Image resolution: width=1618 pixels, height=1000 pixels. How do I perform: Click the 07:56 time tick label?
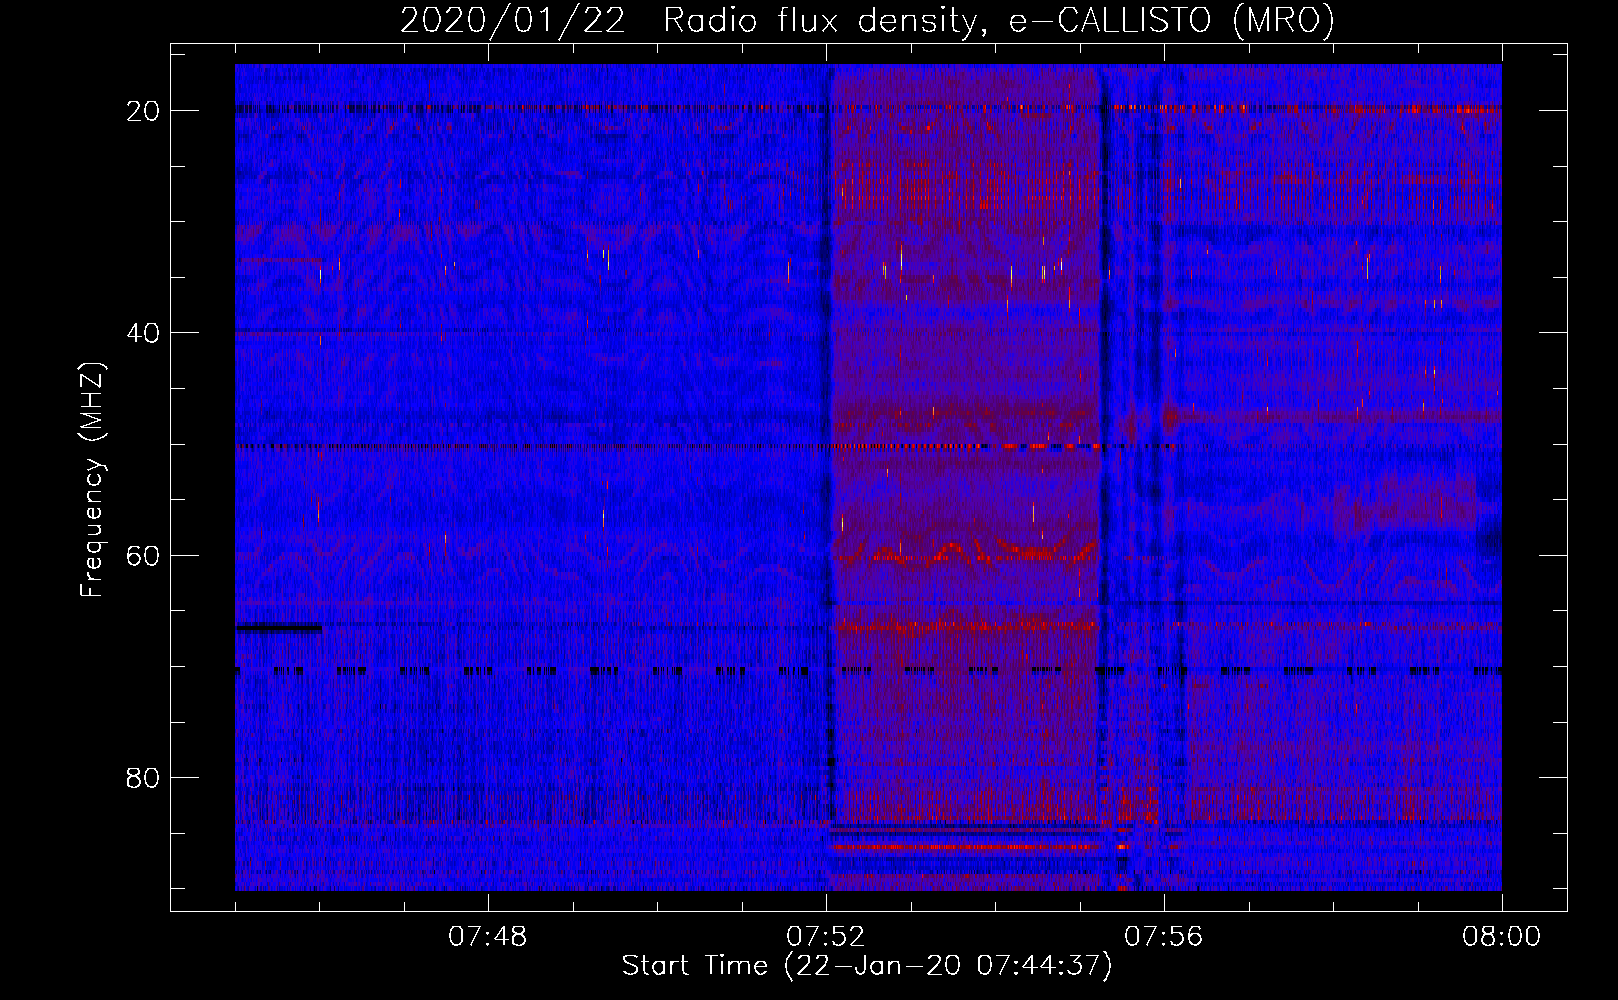tap(1164, 937)
